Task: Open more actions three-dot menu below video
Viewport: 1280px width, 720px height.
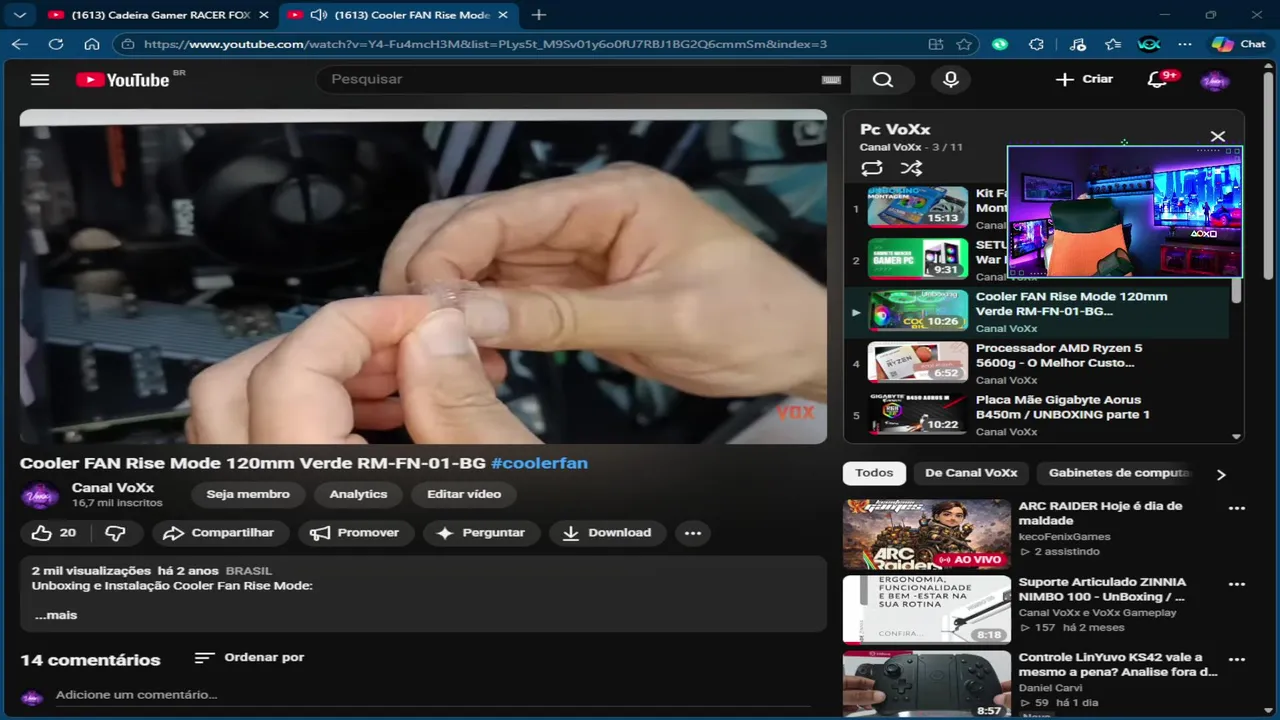Action: [693, 533]
